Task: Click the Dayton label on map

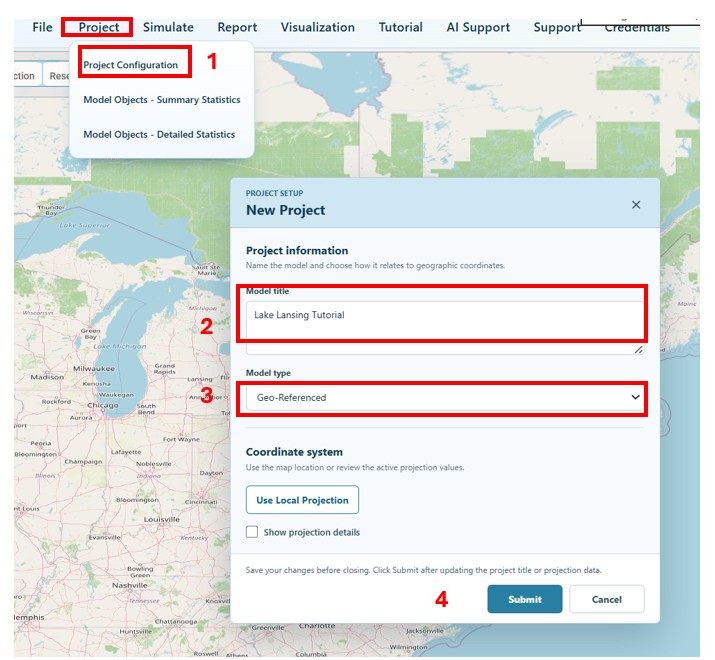Action: (x=212, y=473)
